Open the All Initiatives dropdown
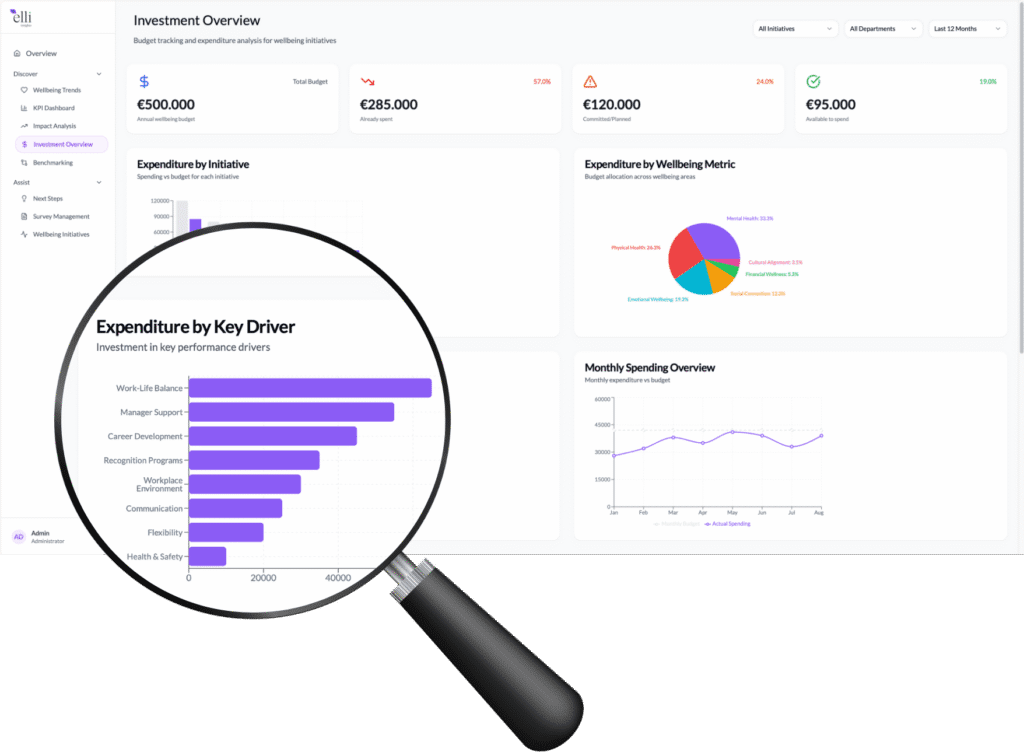Image resolution: width=1024 pixels, height=752 pixels. point(795,29)
